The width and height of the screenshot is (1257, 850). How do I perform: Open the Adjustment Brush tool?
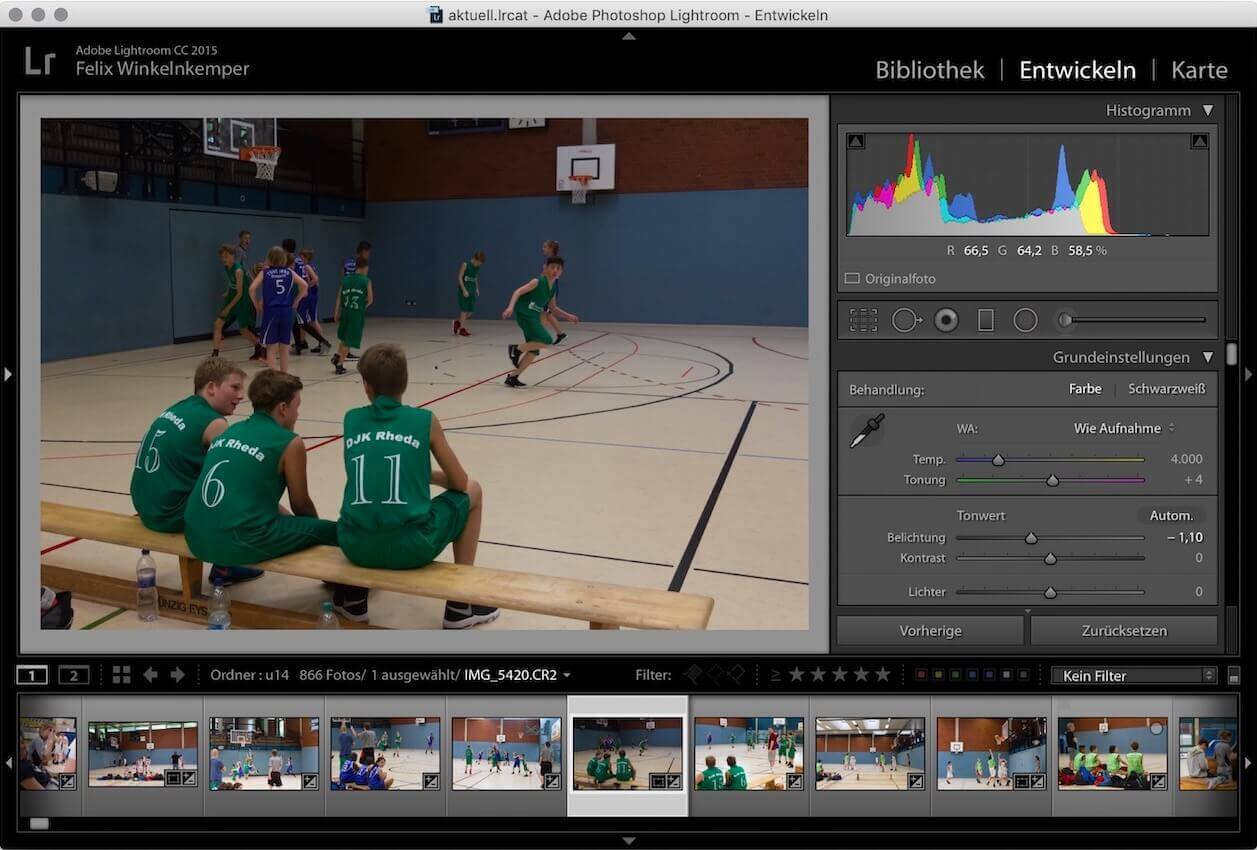(1065, 319)
